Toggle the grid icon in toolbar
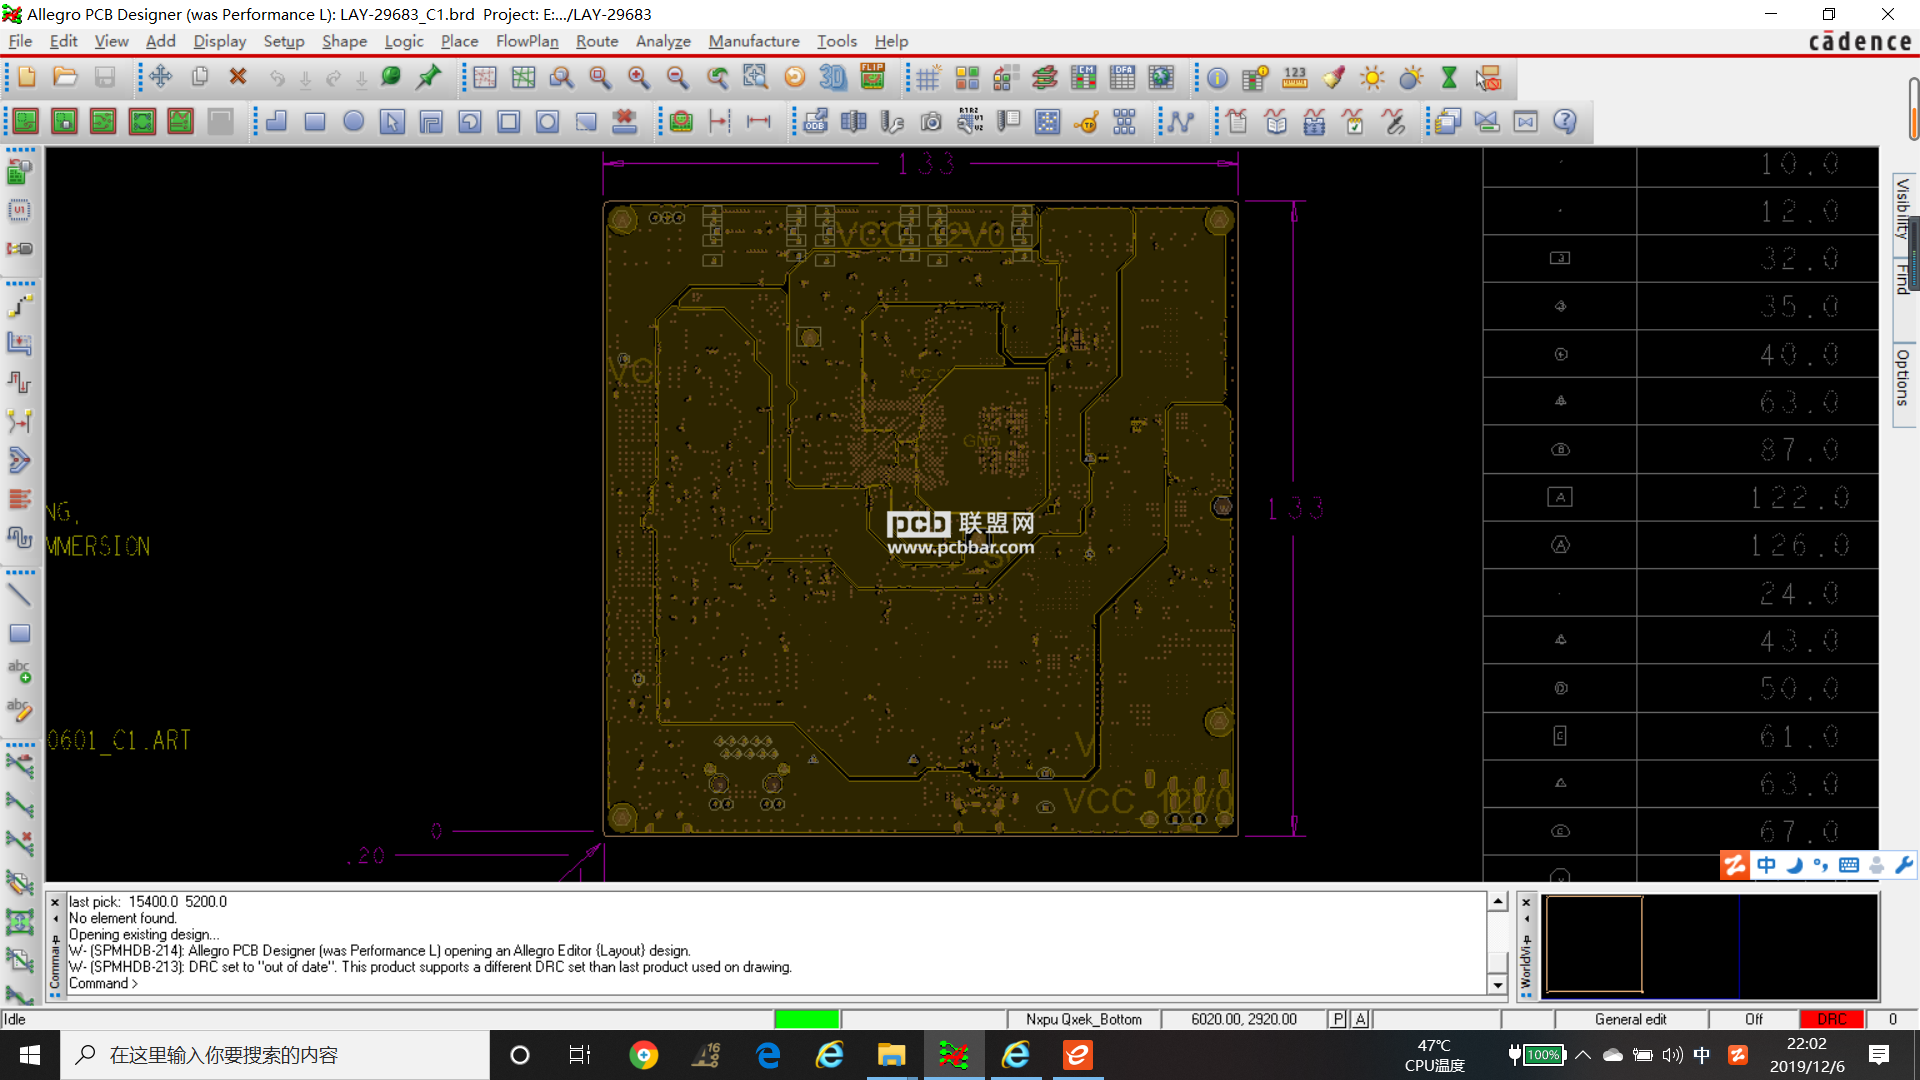Screen dimensions: 1920x1080 point(928,77)
